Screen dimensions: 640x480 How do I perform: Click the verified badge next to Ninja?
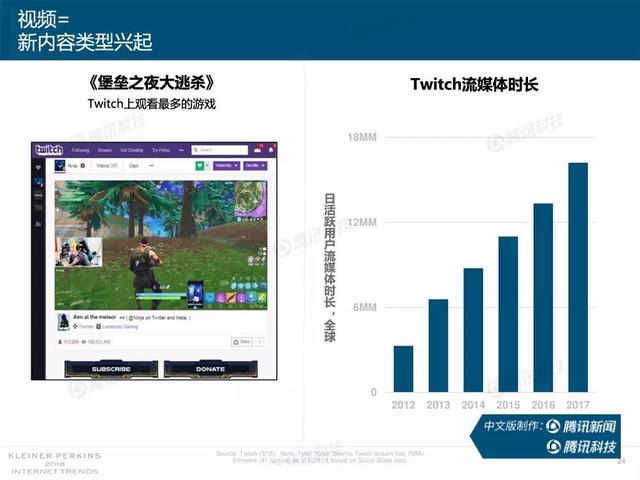(83, 166)
